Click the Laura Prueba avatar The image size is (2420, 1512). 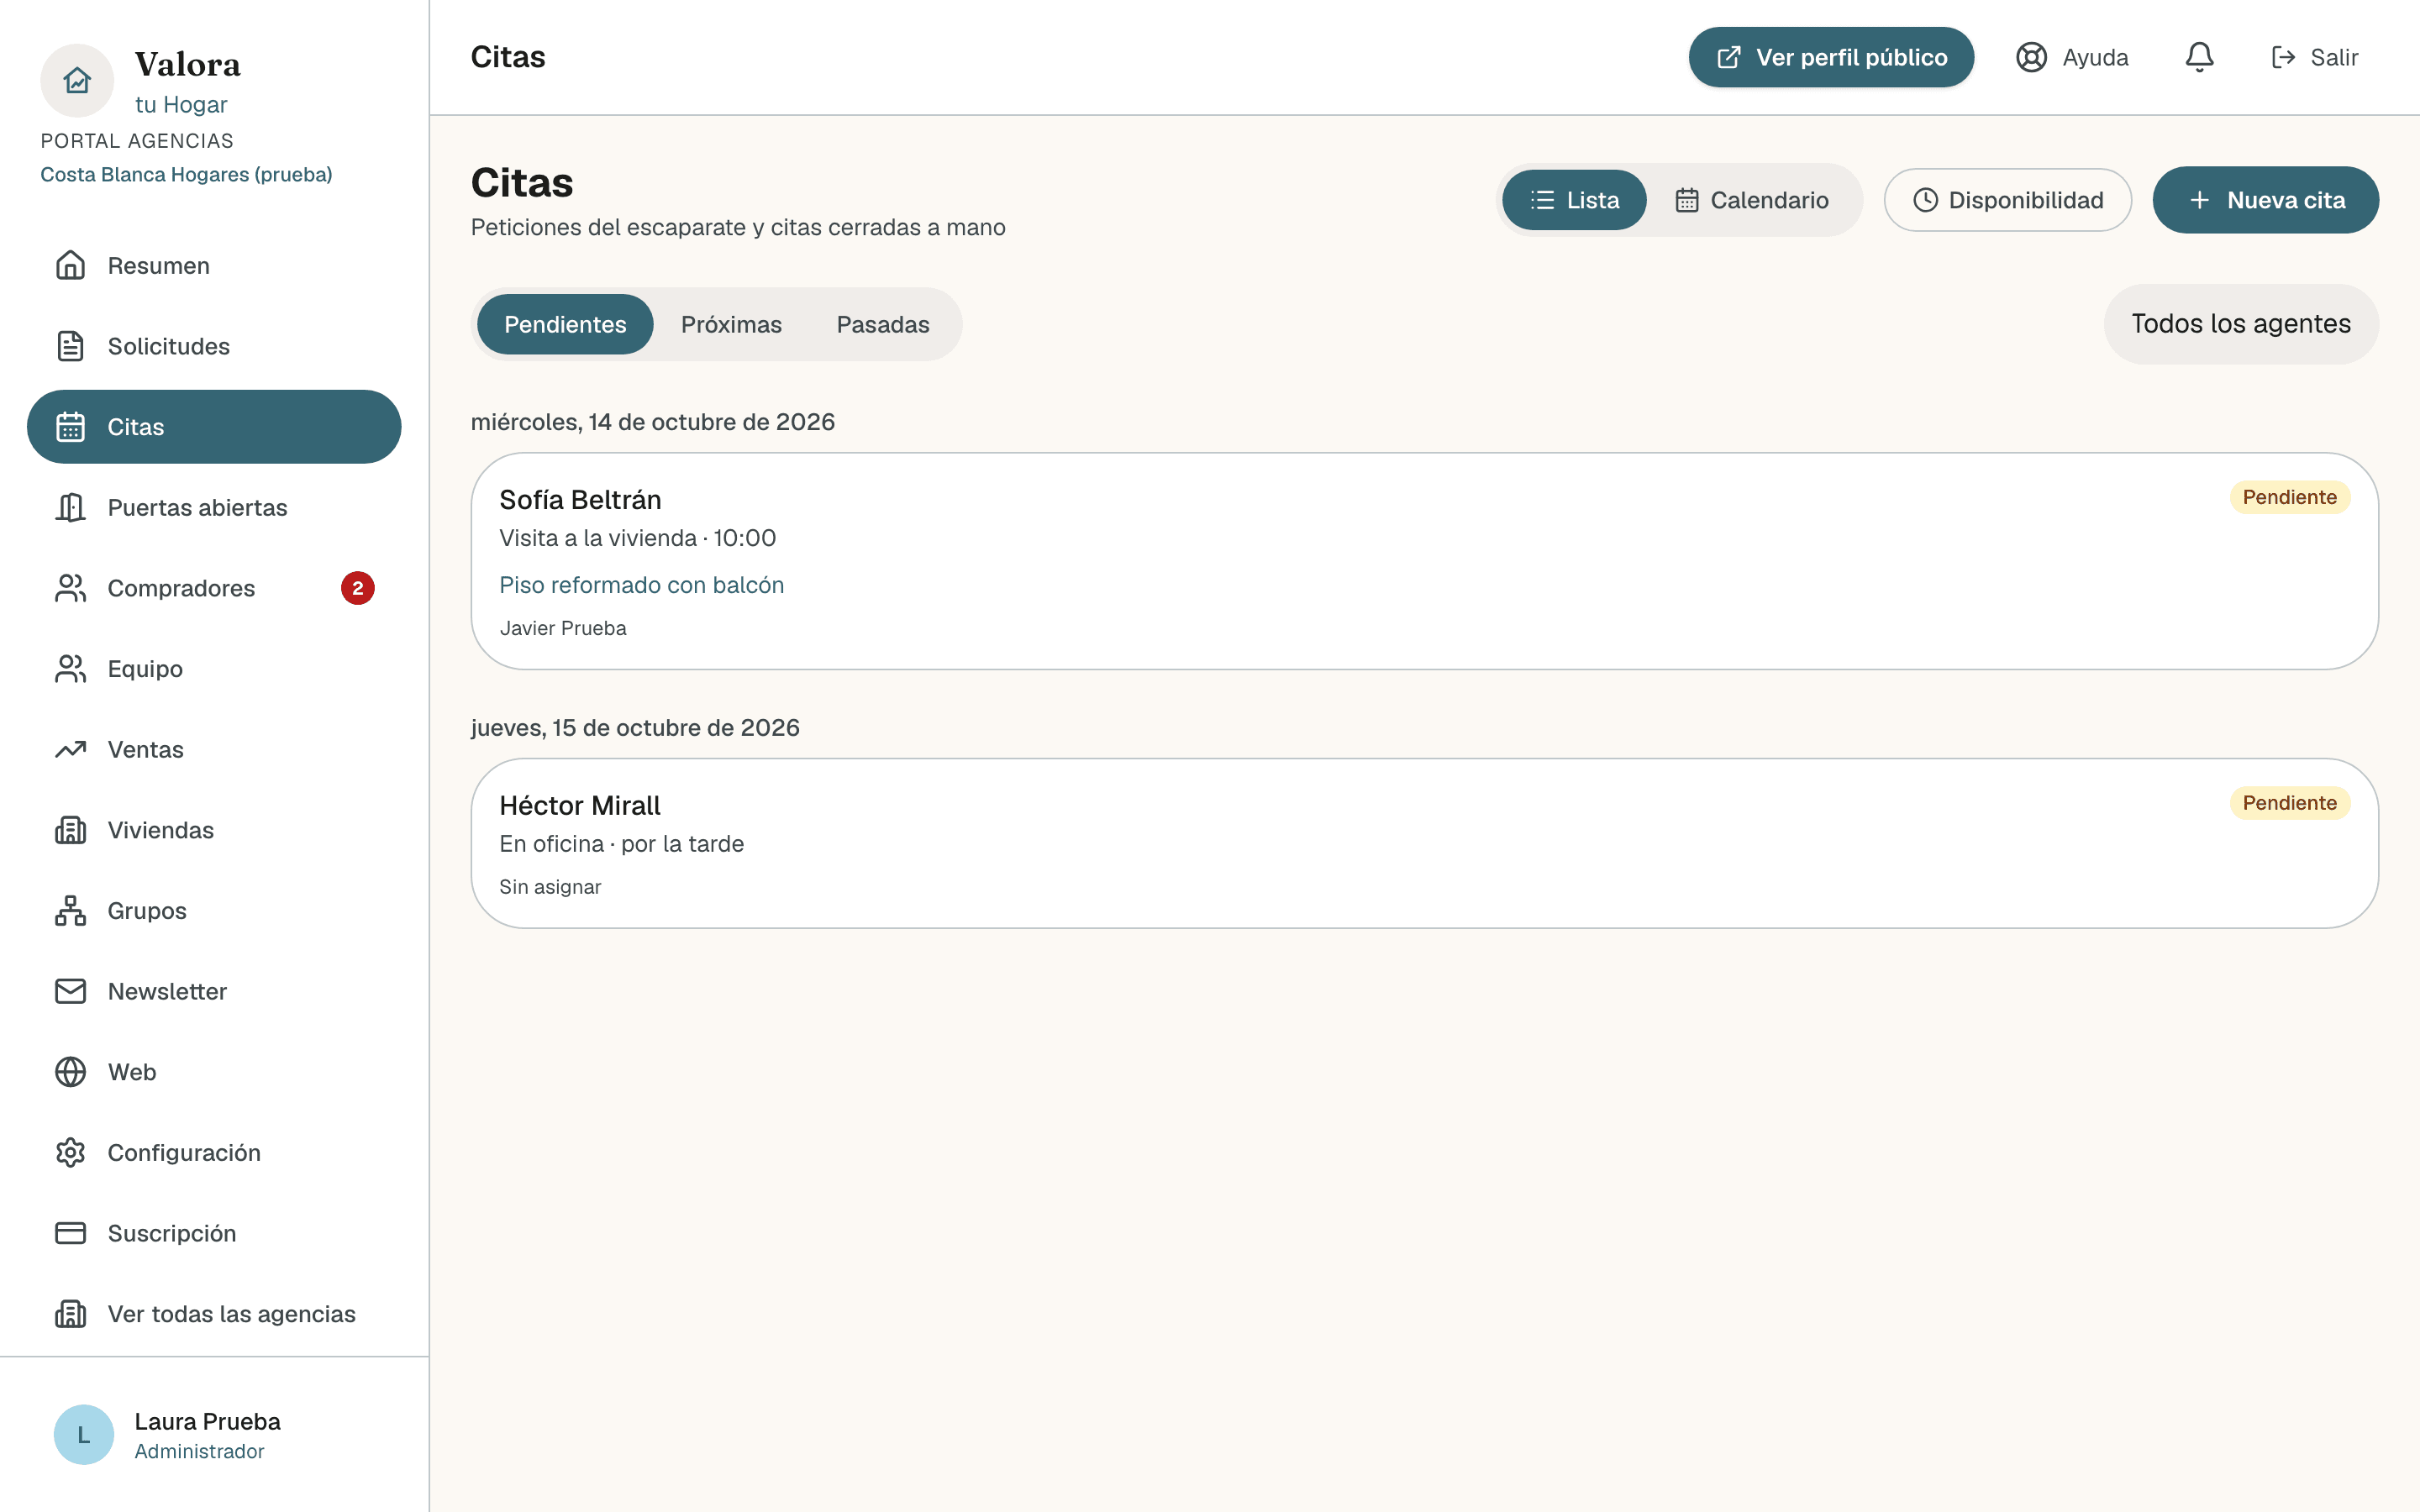point(84,1435)
